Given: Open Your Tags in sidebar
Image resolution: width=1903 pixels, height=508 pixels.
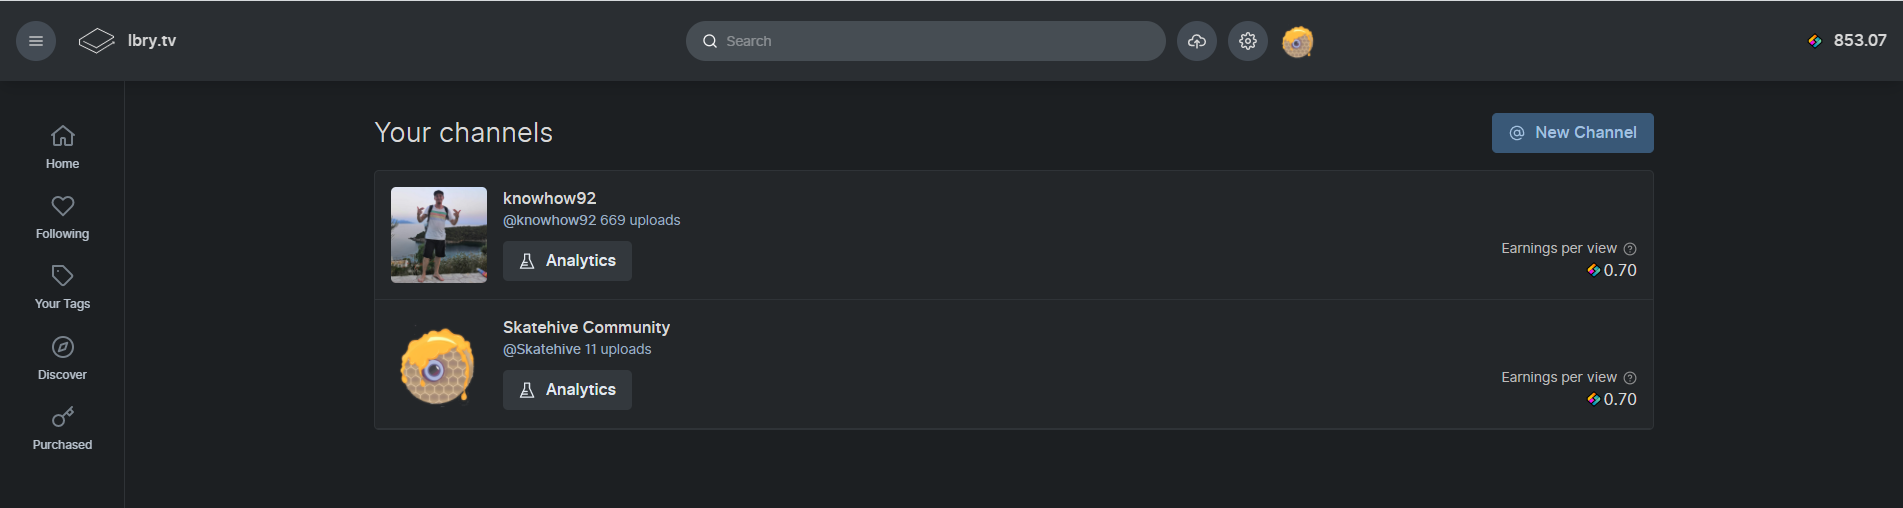Looking at the screenshot, I should coord(62,287).
